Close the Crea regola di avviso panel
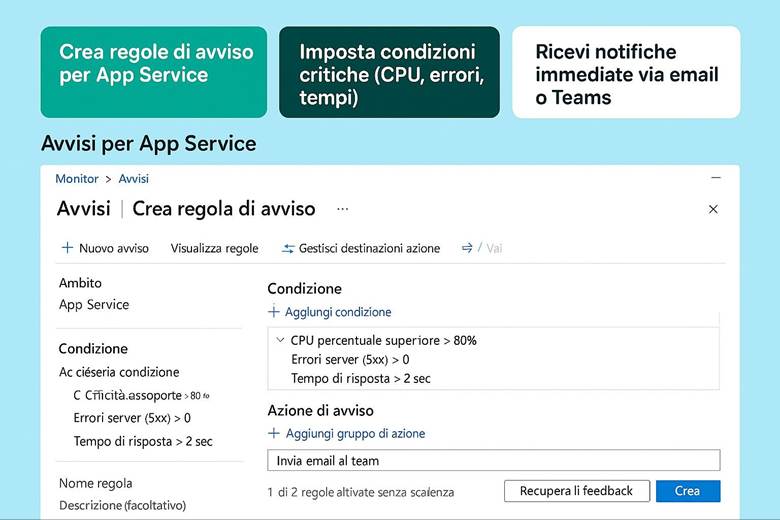780x520 pixels. coord(713,209)
